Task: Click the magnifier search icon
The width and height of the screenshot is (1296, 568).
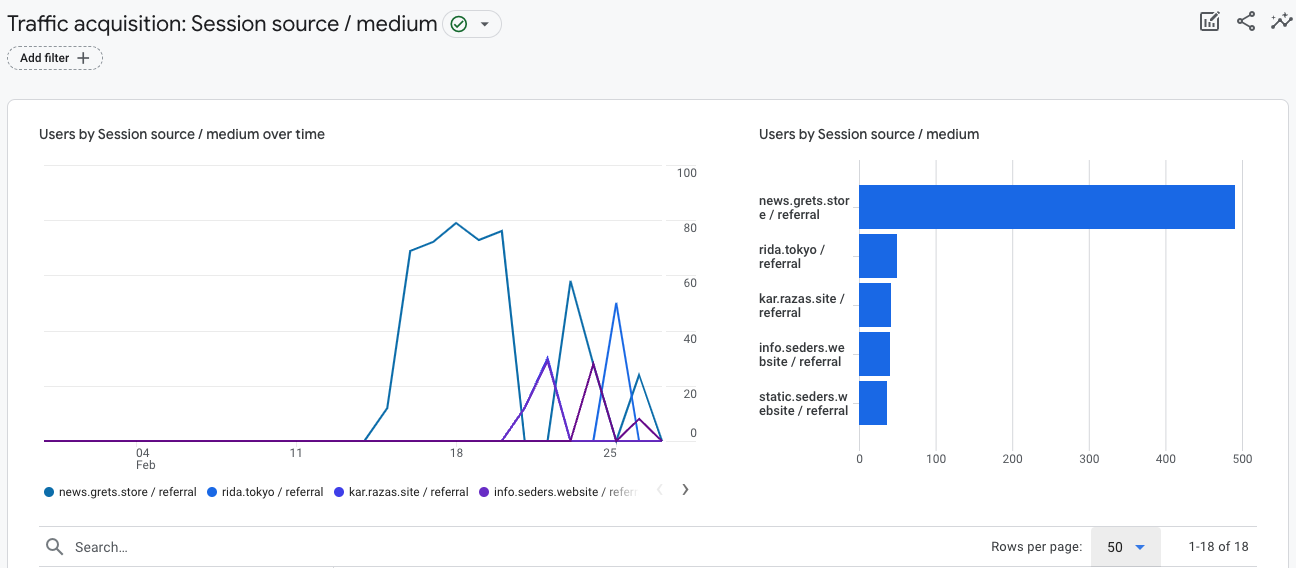Action: coord(55,547)
